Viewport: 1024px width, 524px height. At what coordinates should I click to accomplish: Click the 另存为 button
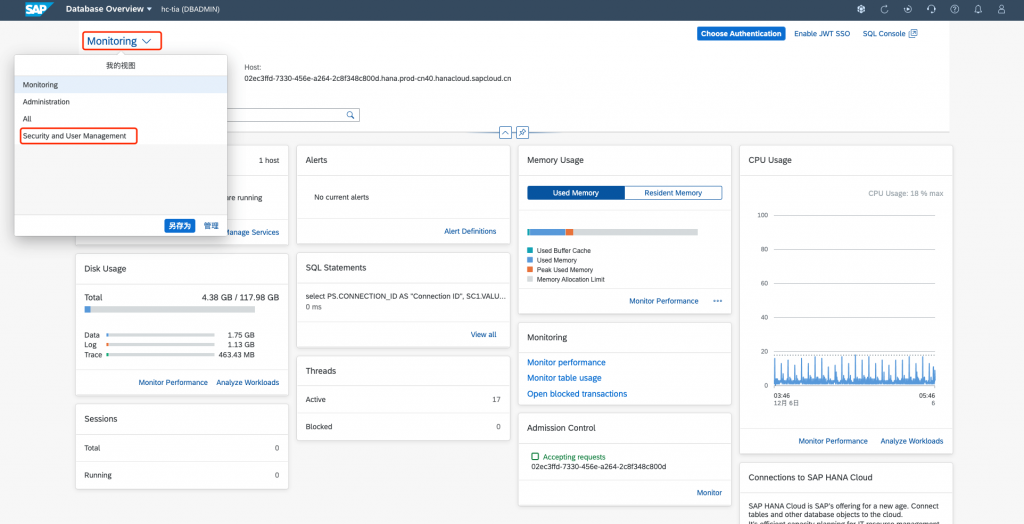180,225
